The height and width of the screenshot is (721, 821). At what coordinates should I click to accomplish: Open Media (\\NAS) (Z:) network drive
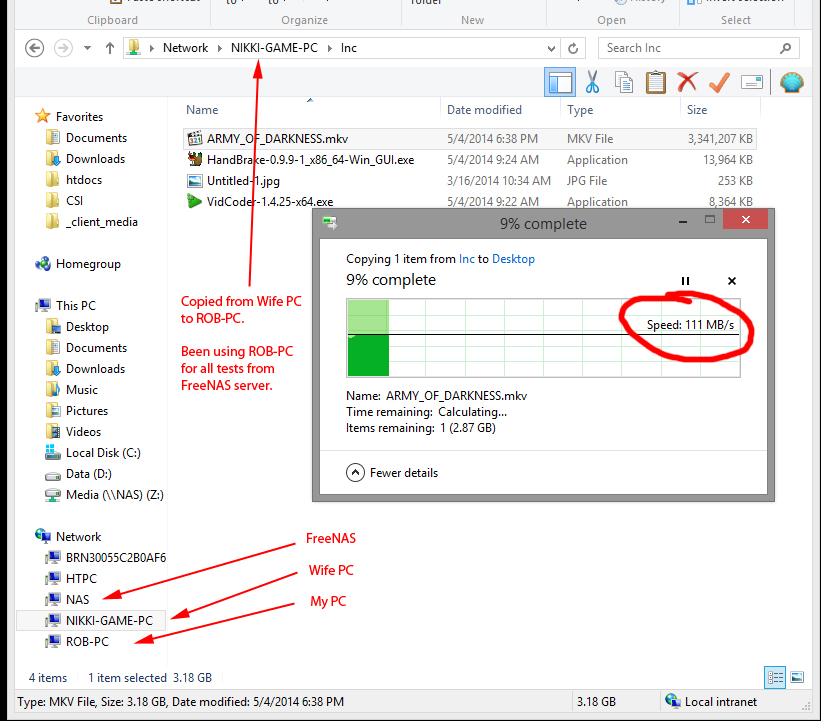[x=115, y=495]
